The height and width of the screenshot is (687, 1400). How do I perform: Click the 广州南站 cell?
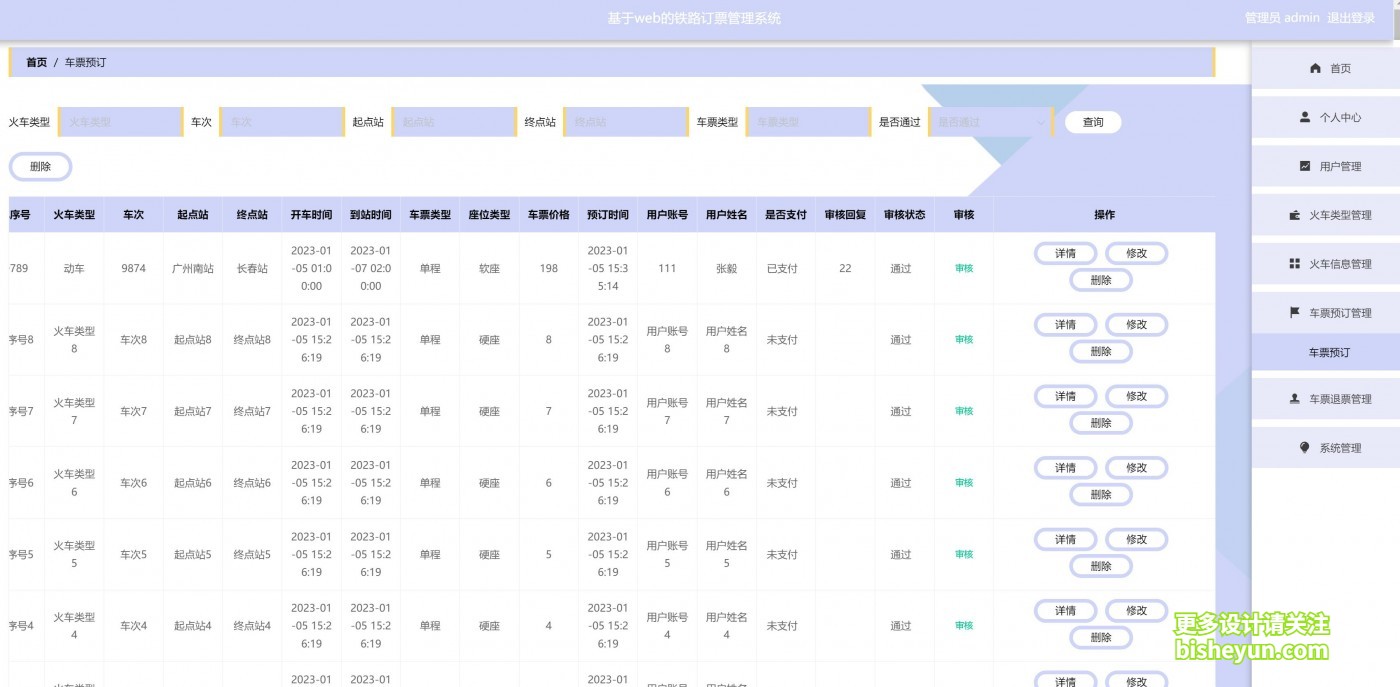click(x=193, y=268)
